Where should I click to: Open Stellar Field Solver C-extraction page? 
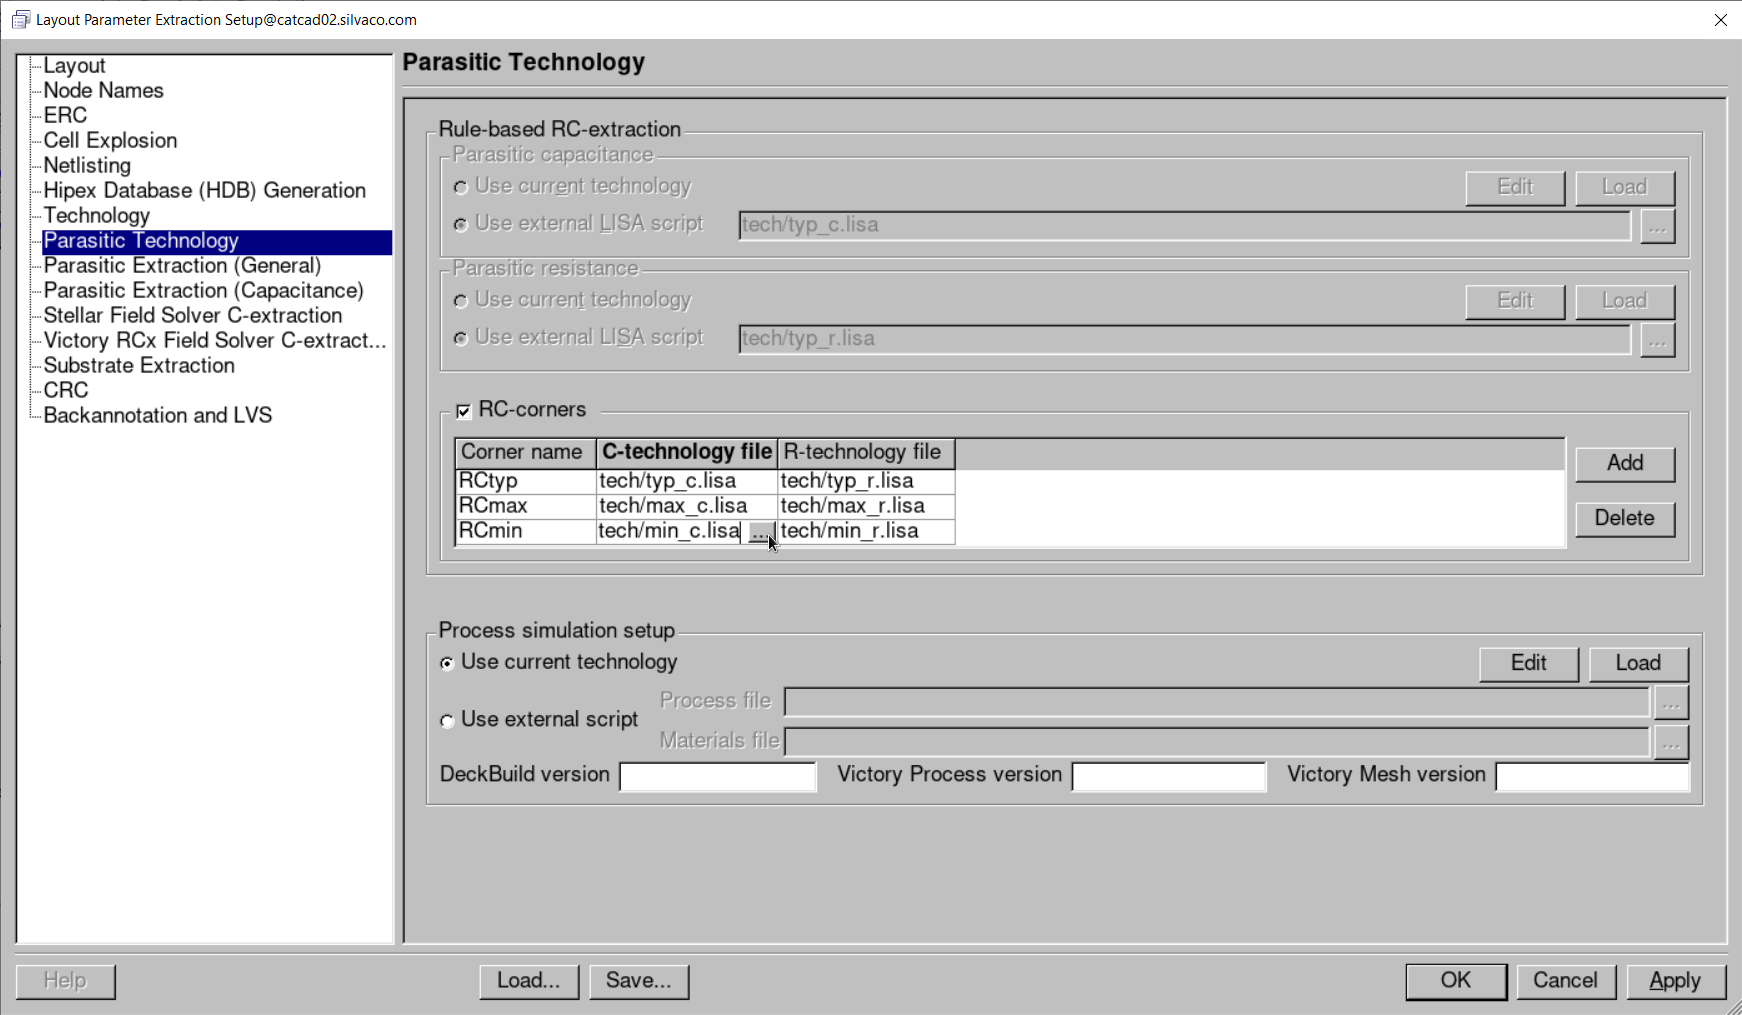click(192, 316)
